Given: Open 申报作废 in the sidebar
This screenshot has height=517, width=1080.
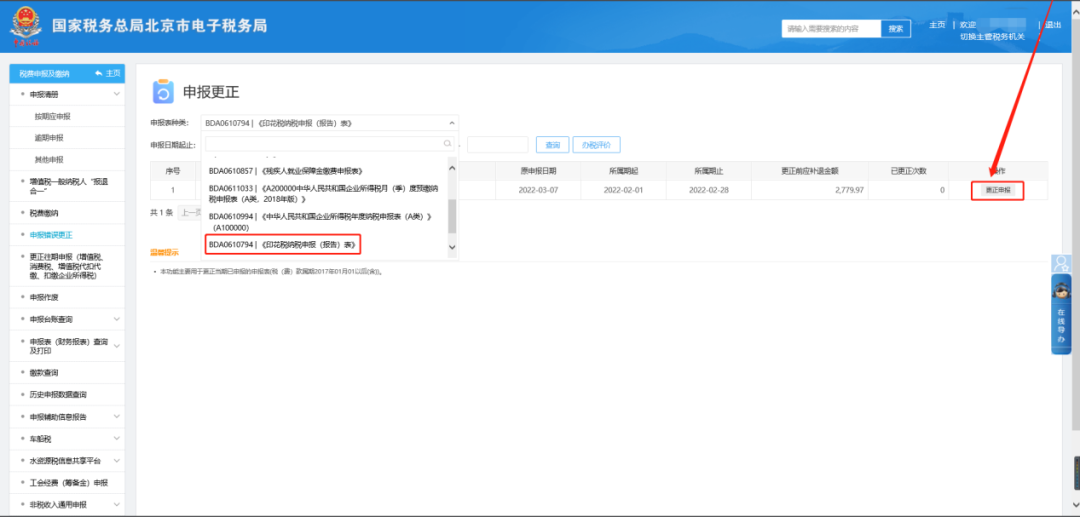Looking at the screenshot, I should coord(44,297).
